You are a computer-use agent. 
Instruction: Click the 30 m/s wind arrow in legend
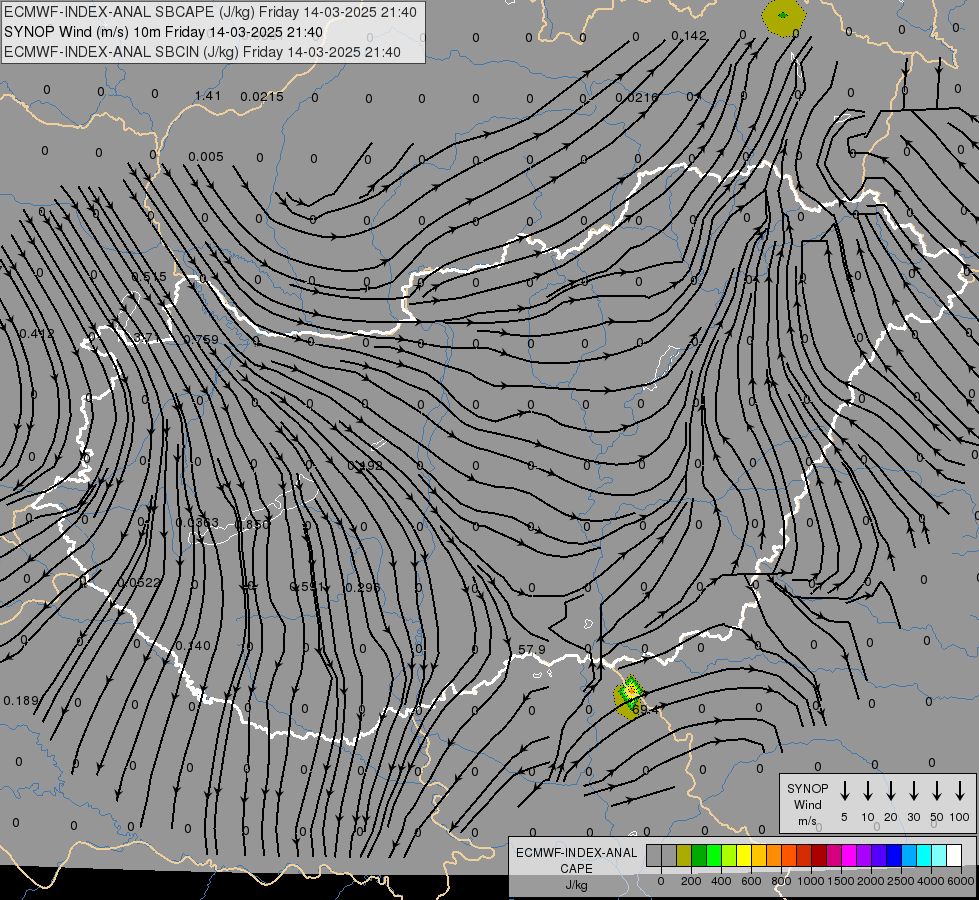tap(913, 791)
